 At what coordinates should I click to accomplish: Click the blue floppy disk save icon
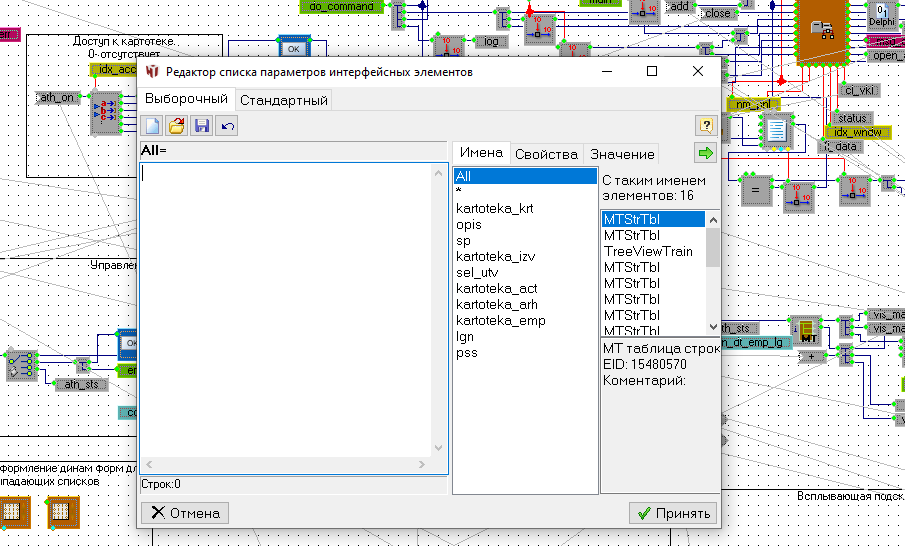pos(202,125)
